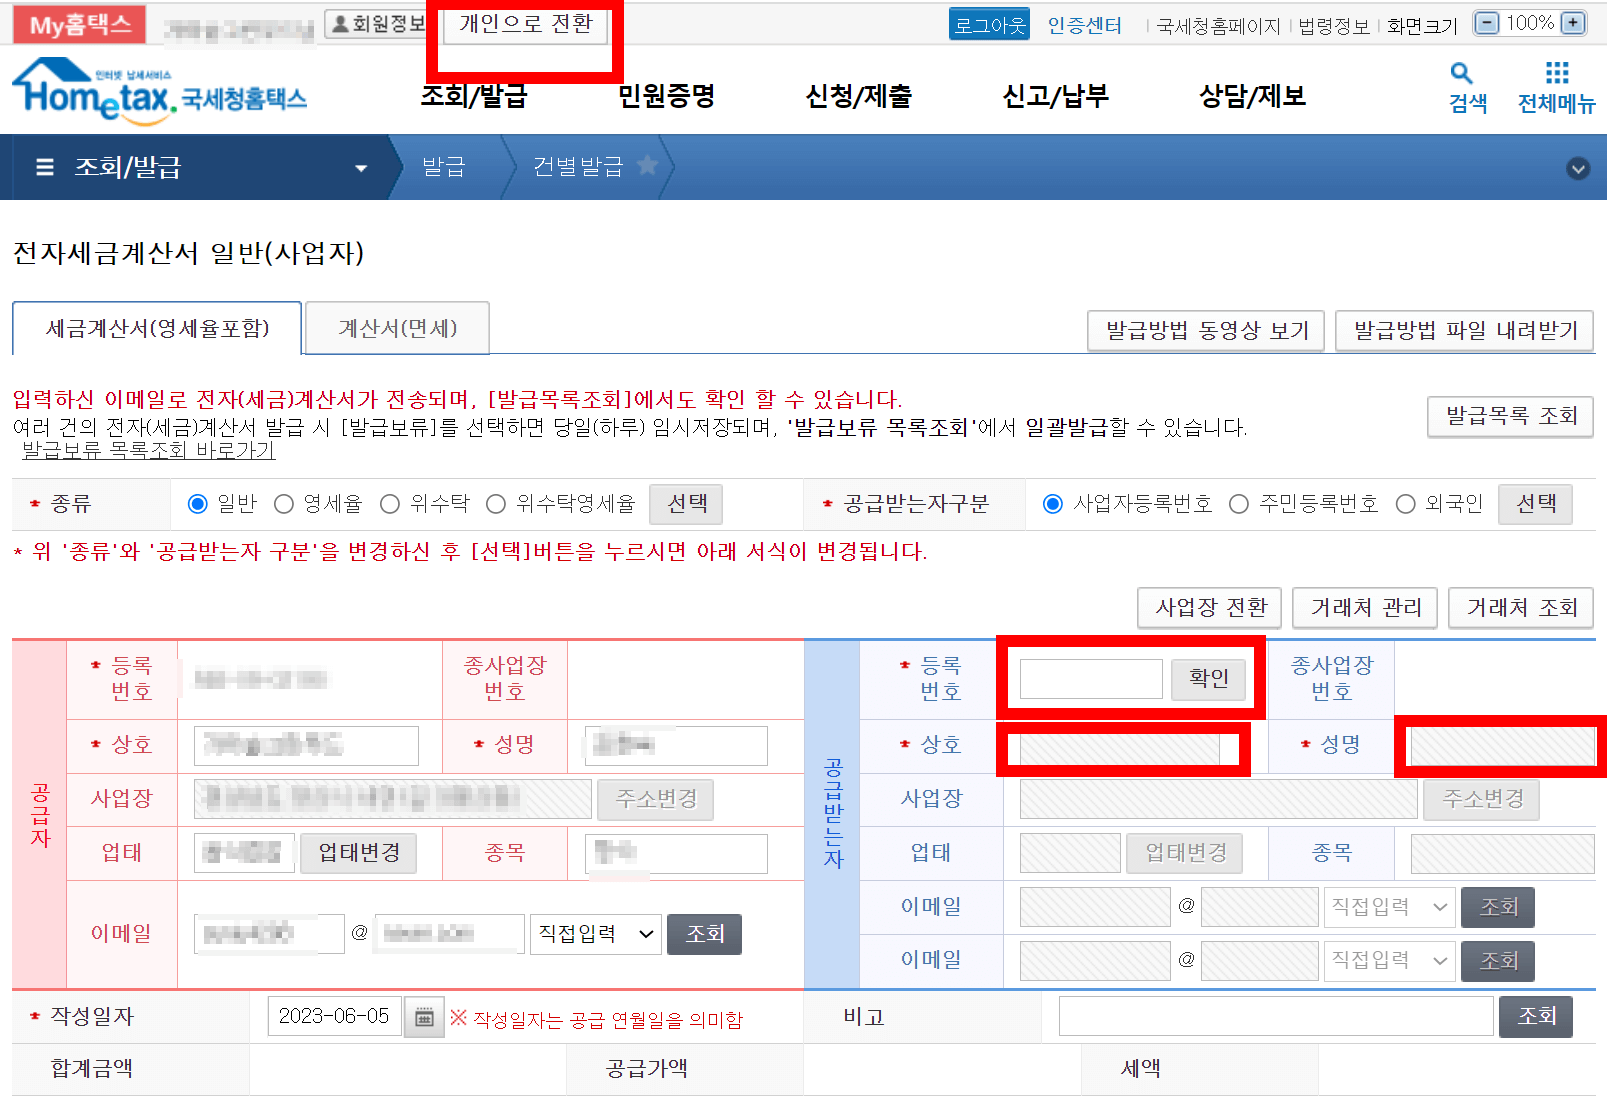The width and height of the screenshot is (1607, 1103).
Task: Click the zoom in plus icon
Action: (x=1573, y=23)
